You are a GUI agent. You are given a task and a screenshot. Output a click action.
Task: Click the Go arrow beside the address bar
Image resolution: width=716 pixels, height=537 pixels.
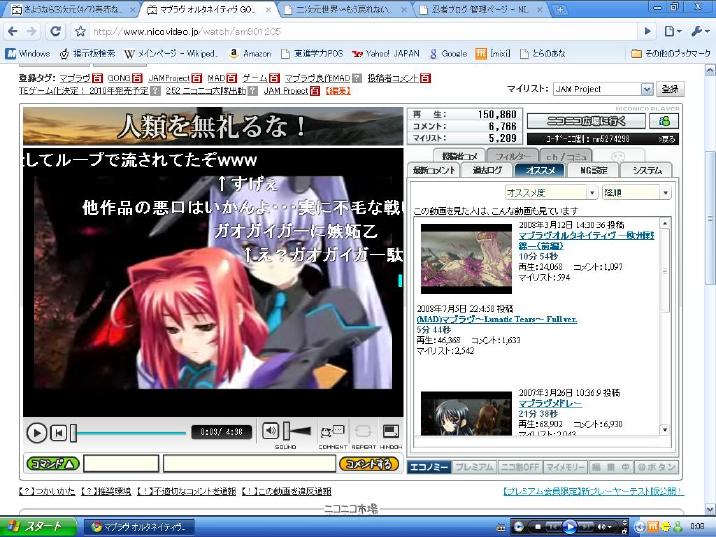(648, 31)
